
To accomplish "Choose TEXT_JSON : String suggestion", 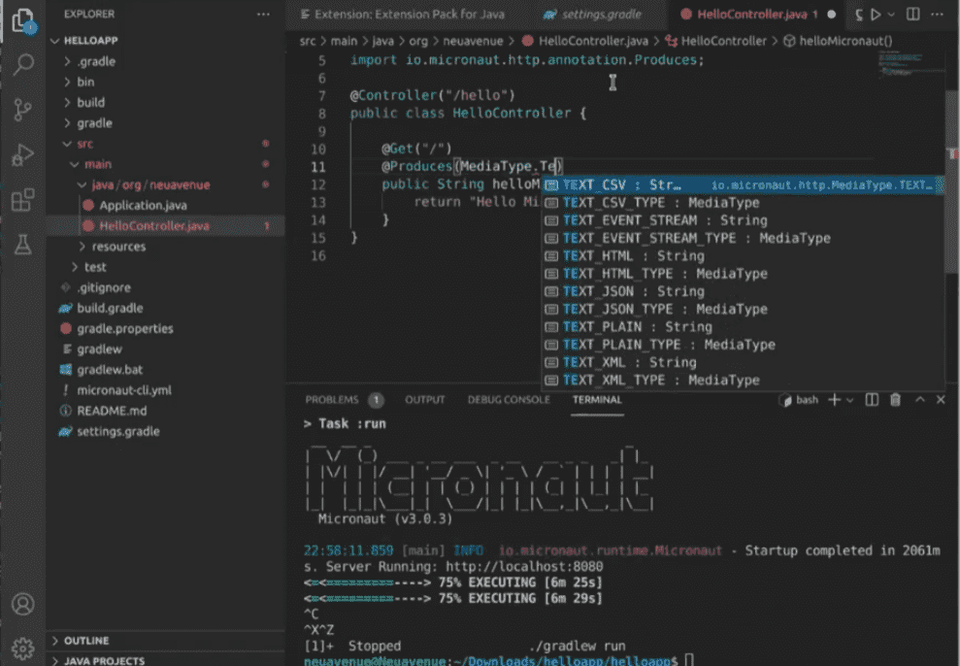I will click(743, 291).
